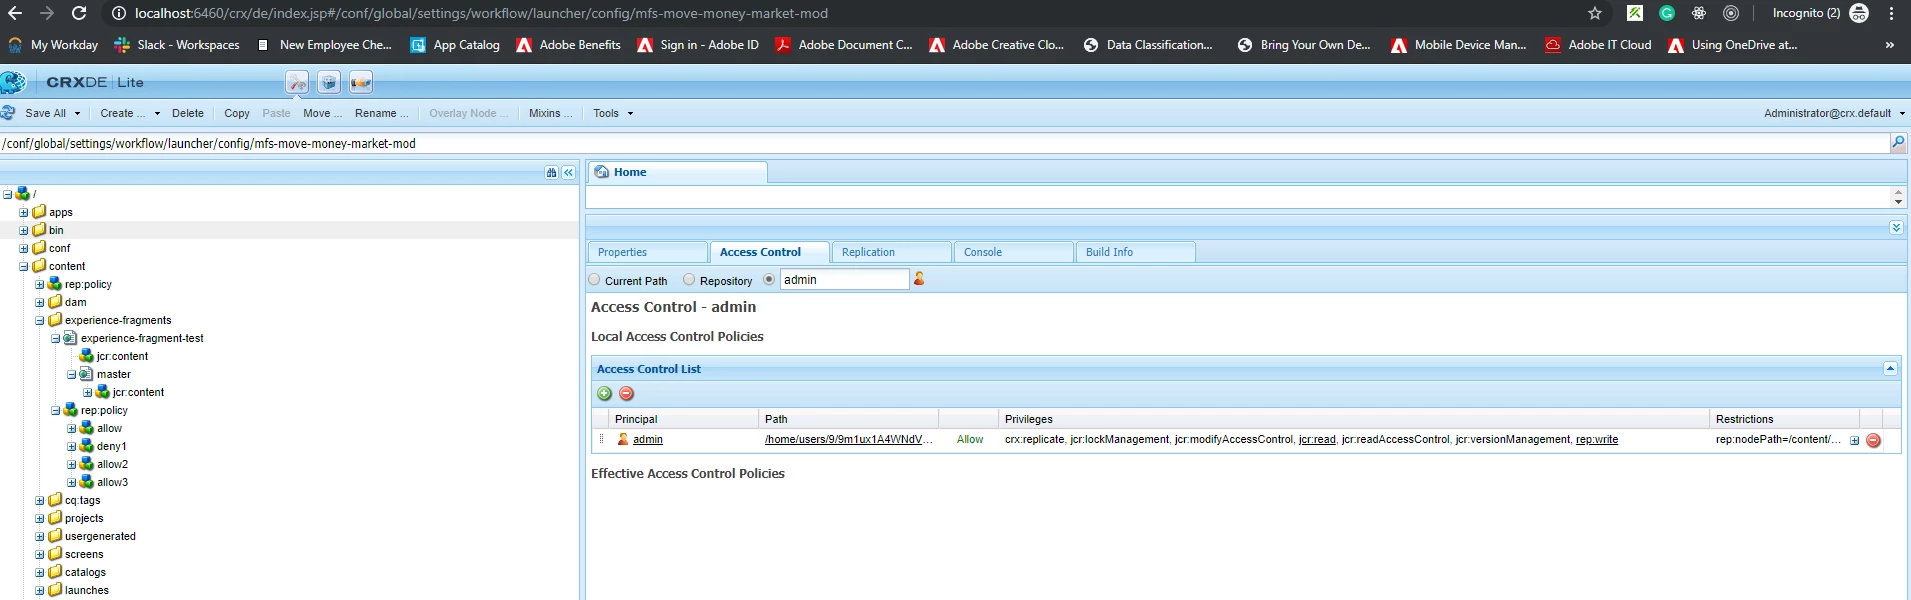
Task: Click the Rename toolbar button
Action: (x=381, y=113)
